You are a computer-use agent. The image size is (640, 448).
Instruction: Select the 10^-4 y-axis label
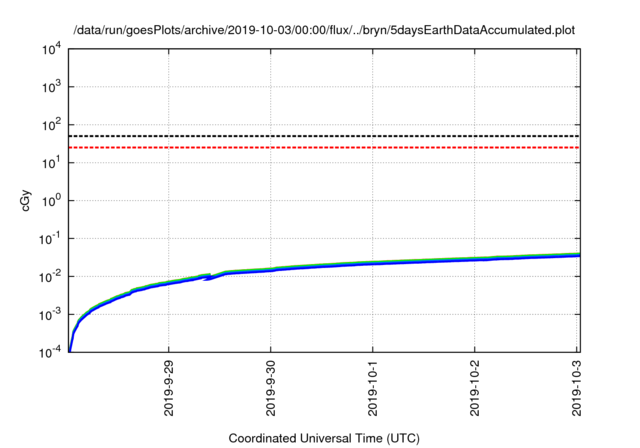(x=50, y=352)
